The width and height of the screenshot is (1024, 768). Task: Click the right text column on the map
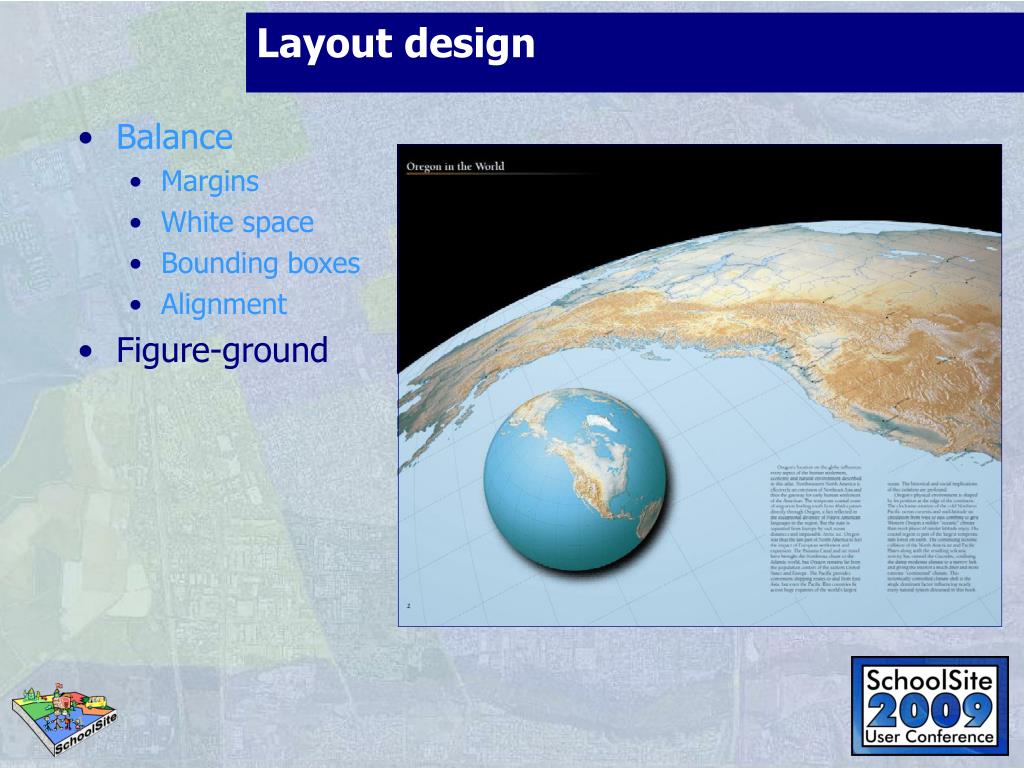click(933, 537)
